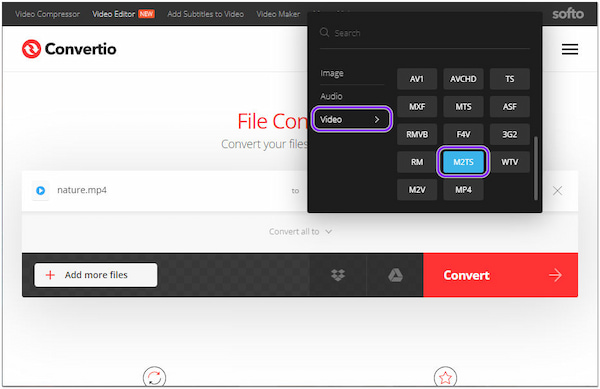The image size is (600, 389).
Task: Click the circular refresh icon at bottom
Action: coord(154,378)
